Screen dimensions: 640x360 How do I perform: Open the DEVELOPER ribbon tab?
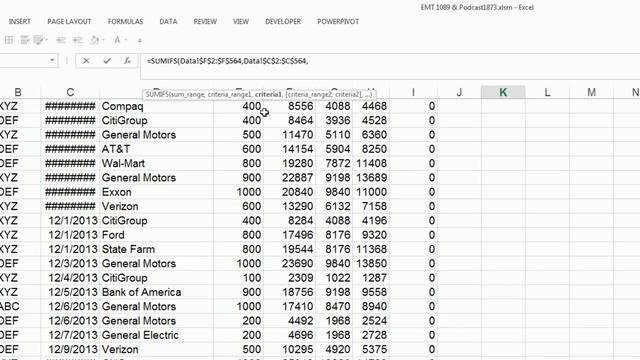point(283,22)
